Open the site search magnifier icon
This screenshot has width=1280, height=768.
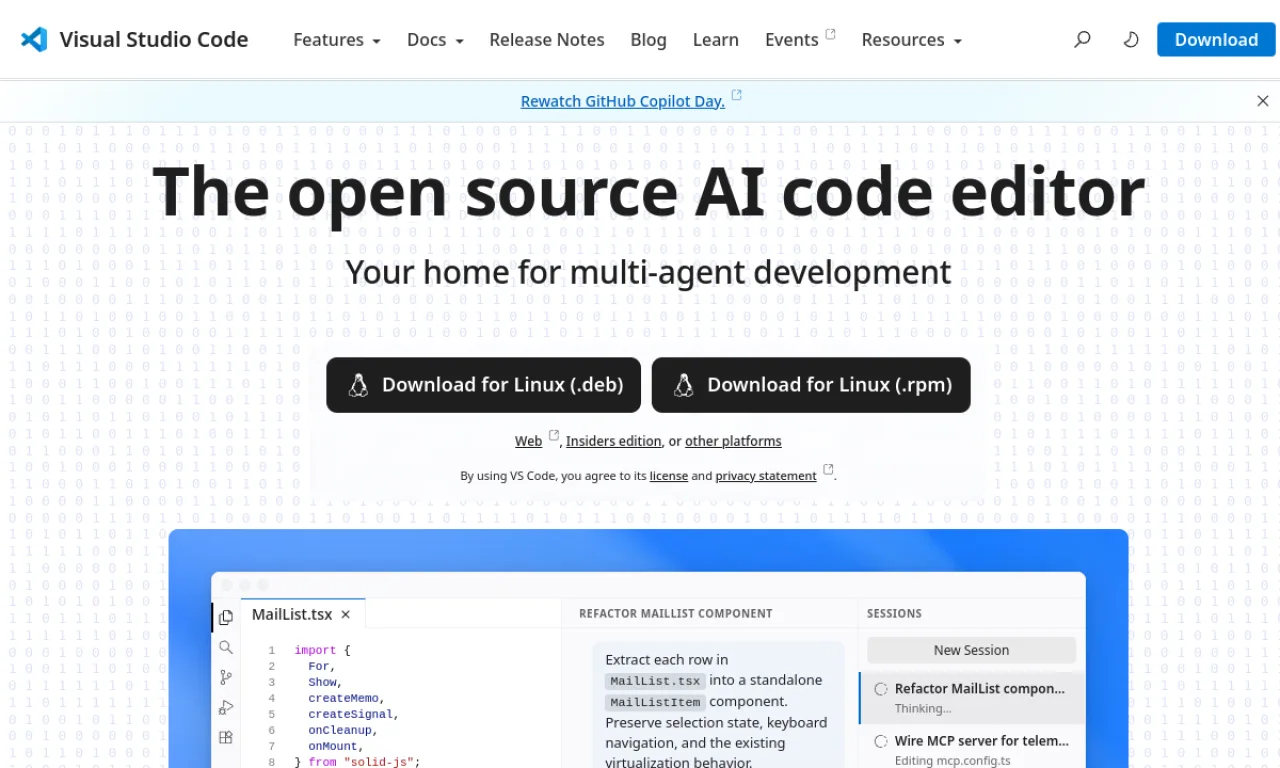[1082, 40]
